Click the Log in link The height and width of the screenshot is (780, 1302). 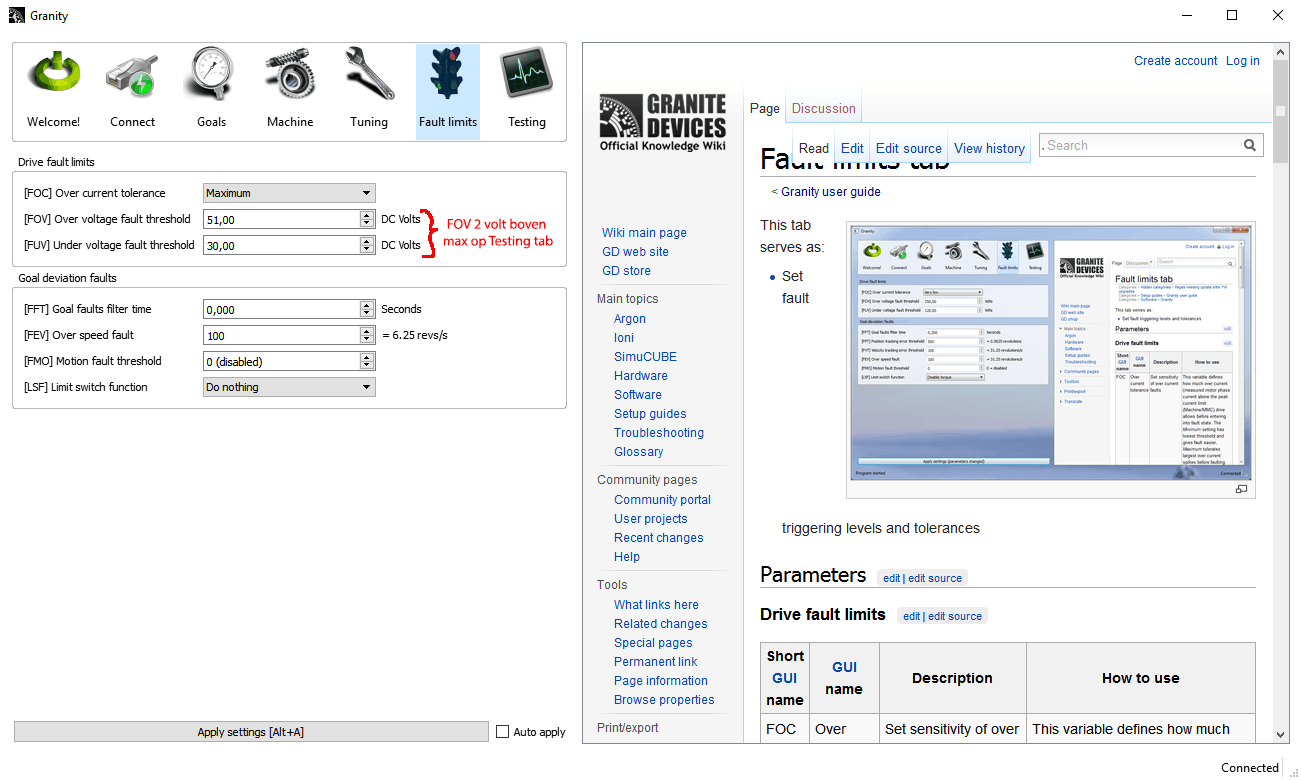[x=1243, y=61]
